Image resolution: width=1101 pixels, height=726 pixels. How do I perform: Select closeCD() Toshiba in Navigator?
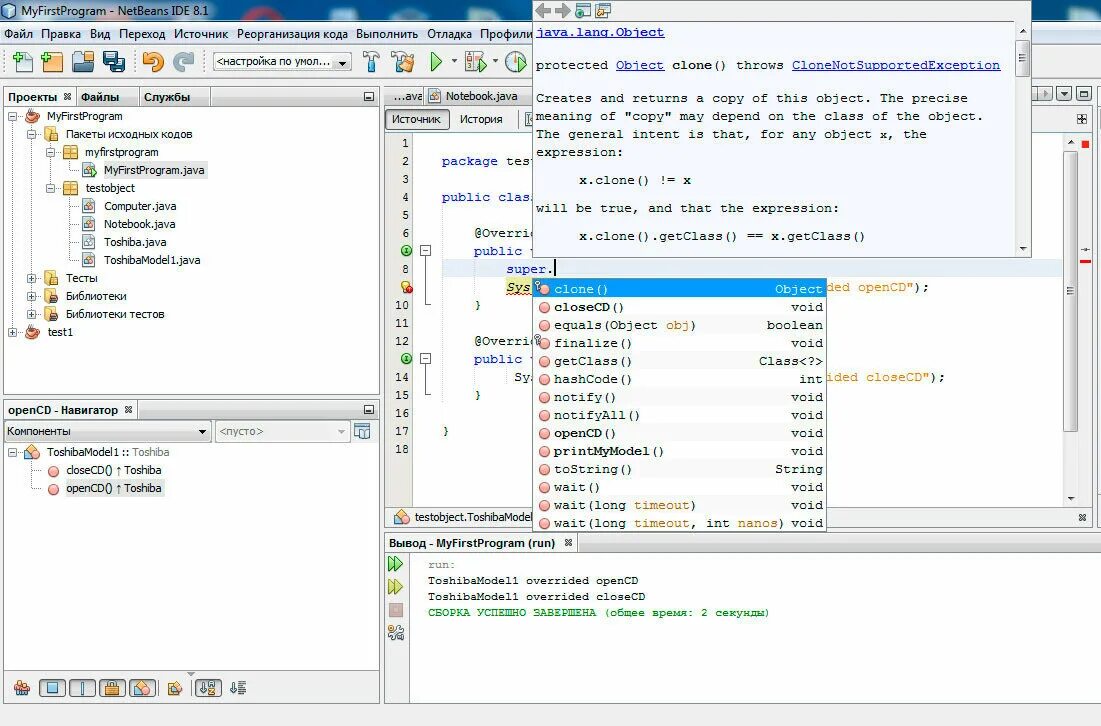click(114, 470)
